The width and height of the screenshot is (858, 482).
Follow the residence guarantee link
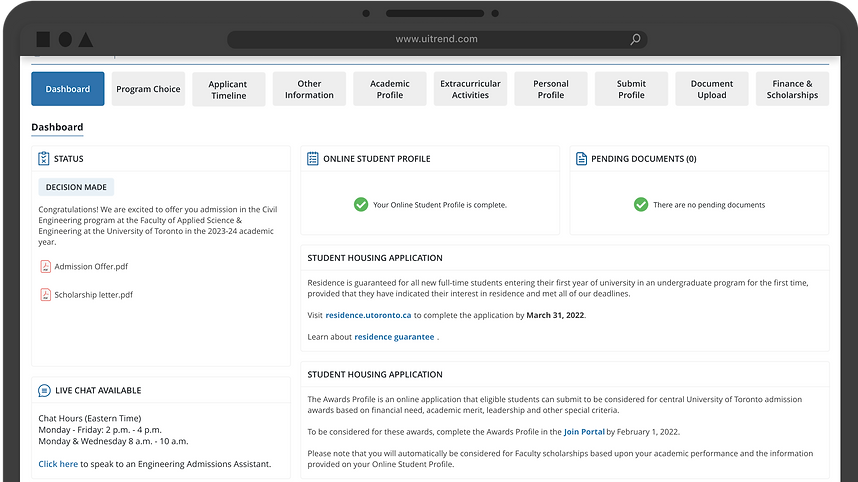pyautogui.click(x=394, y=337)
